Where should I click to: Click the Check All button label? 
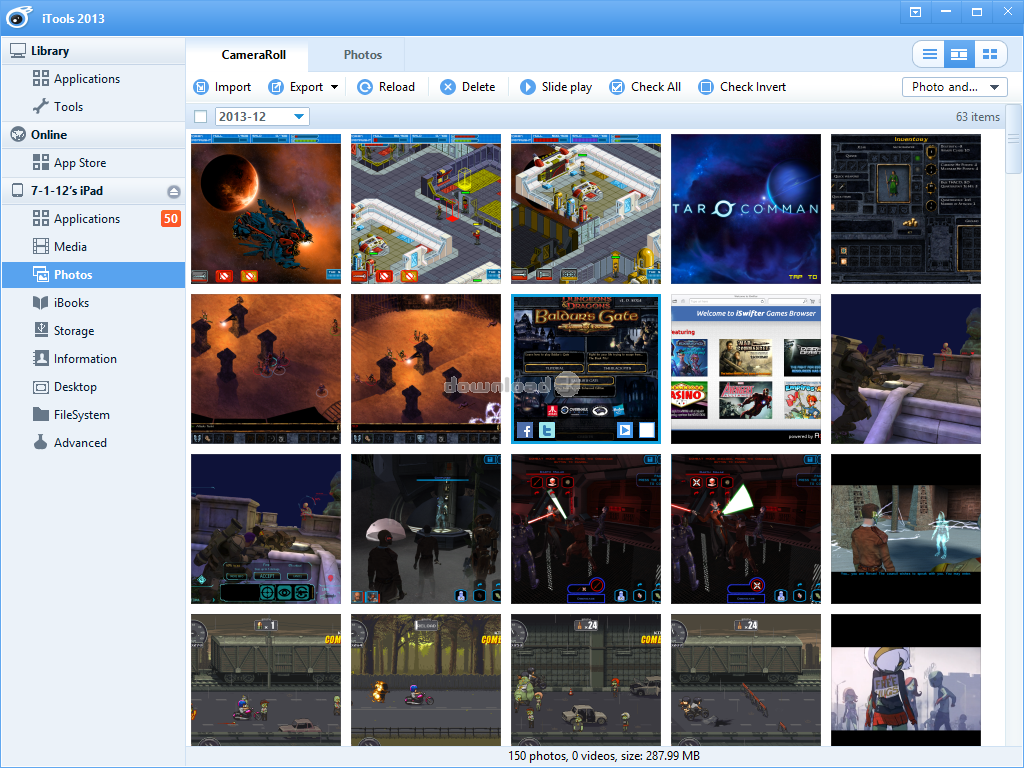point(656,87)
